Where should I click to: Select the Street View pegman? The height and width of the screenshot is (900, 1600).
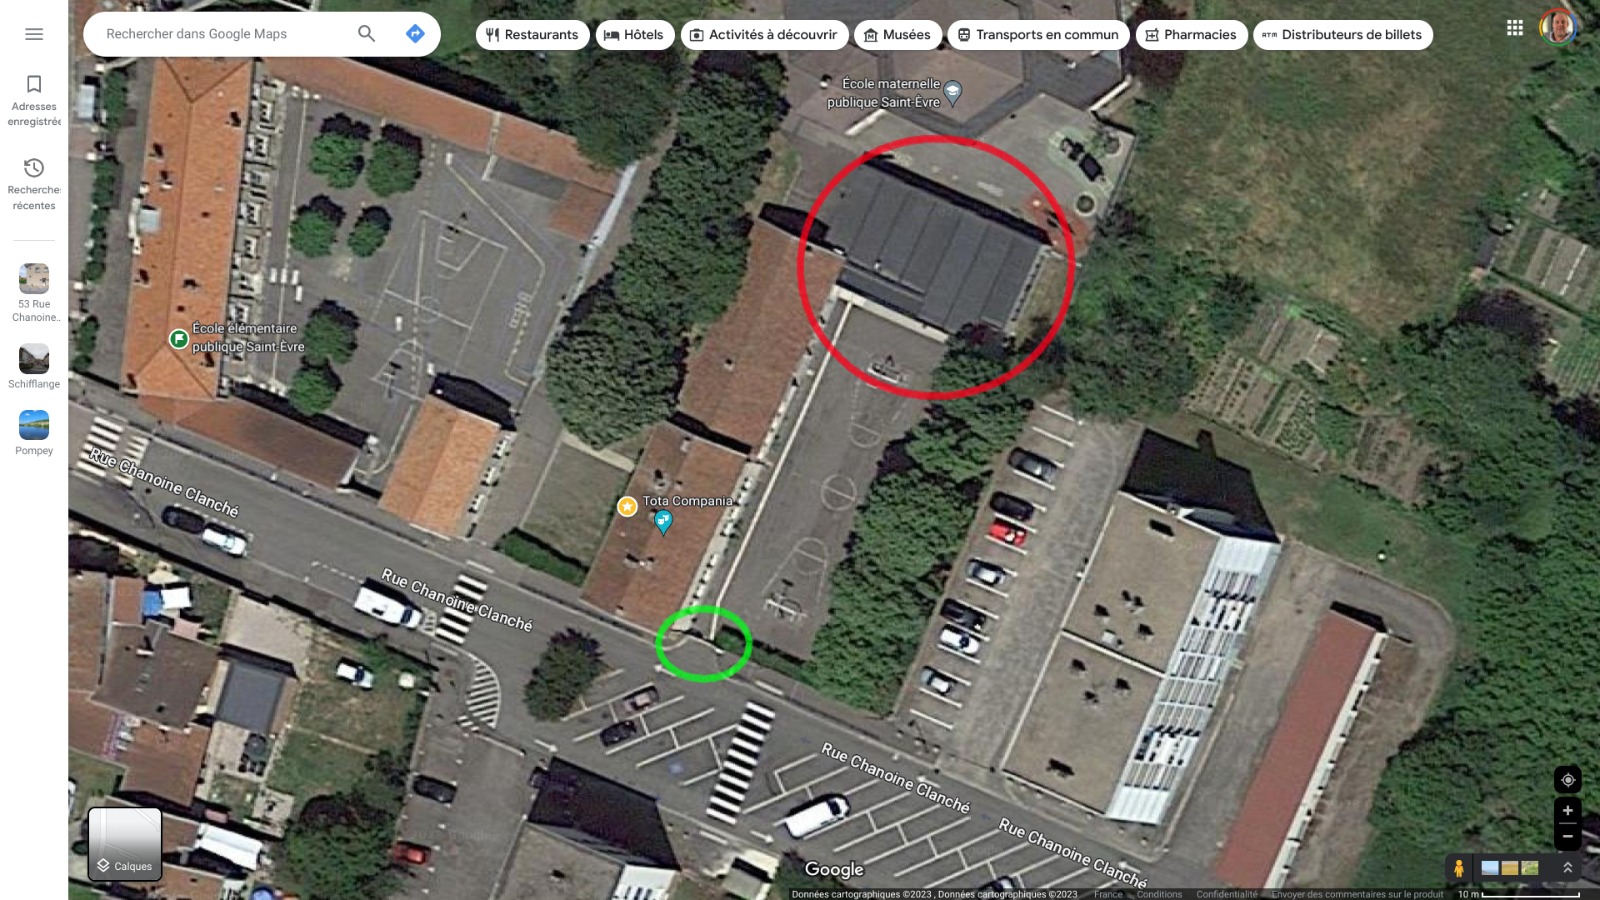pos(1459,868)
